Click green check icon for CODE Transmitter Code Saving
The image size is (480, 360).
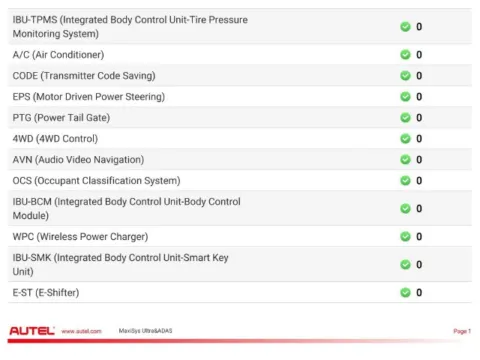405,76
